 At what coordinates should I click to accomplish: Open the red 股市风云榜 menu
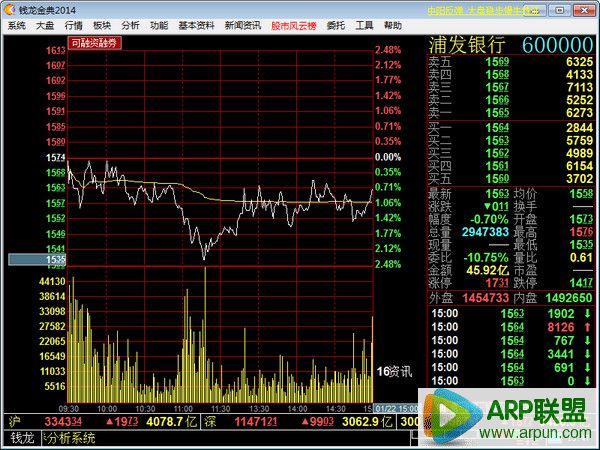pos(294,26)
